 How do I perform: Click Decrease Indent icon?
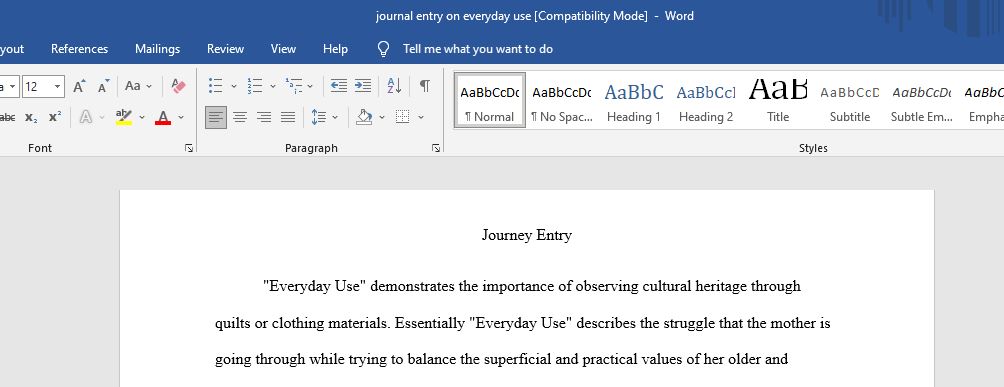(x=339, y=86)
